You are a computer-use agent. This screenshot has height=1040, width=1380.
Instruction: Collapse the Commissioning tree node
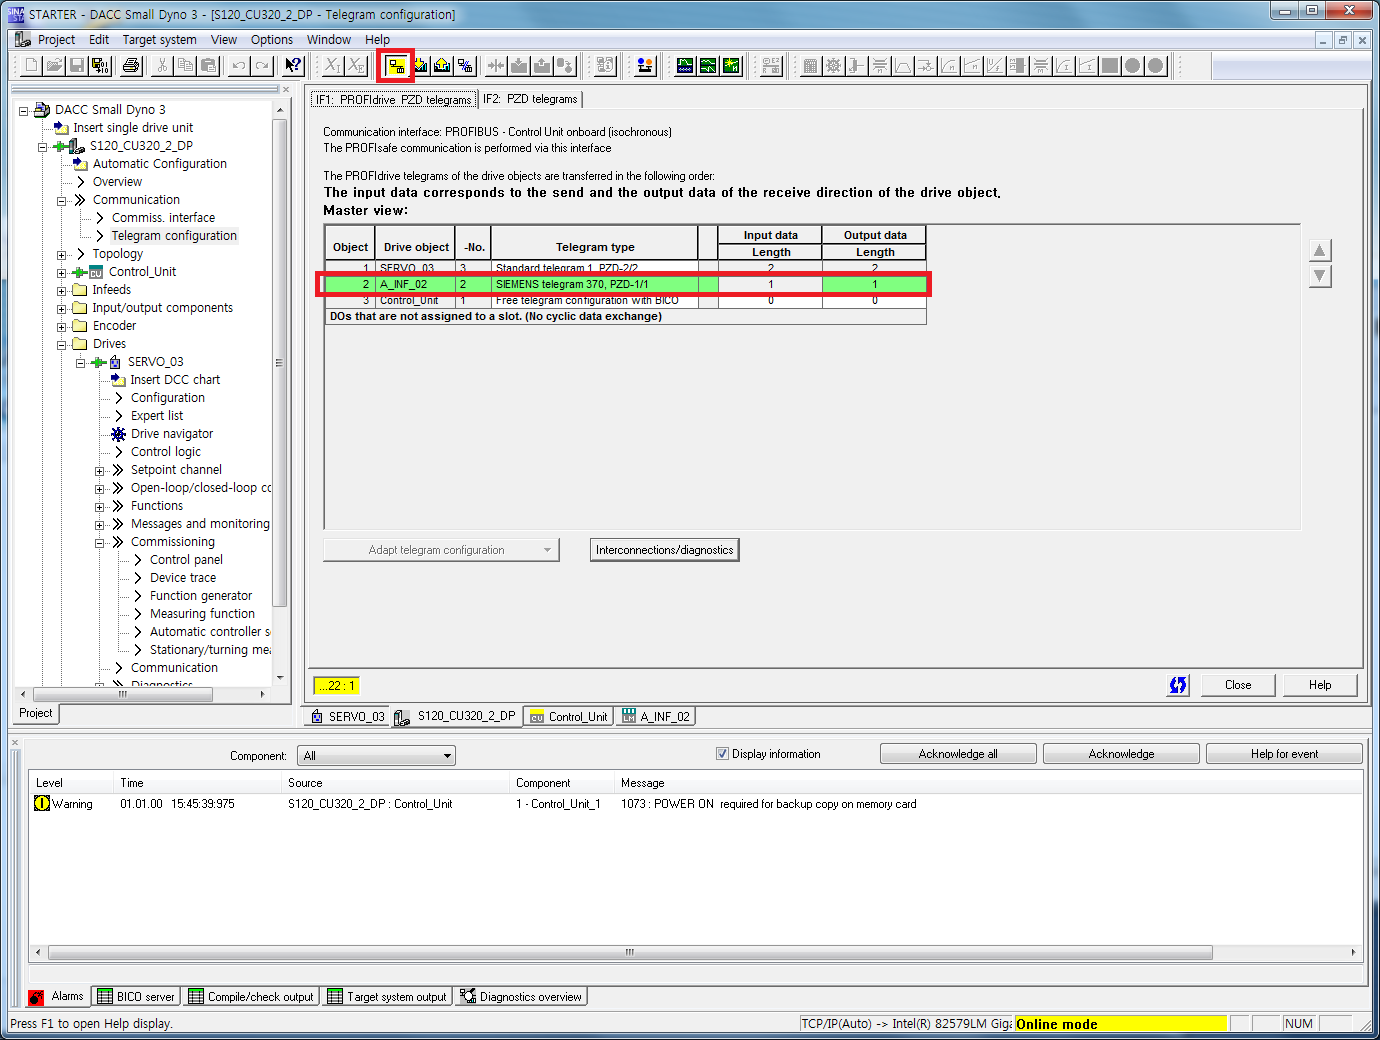point(99,543)
